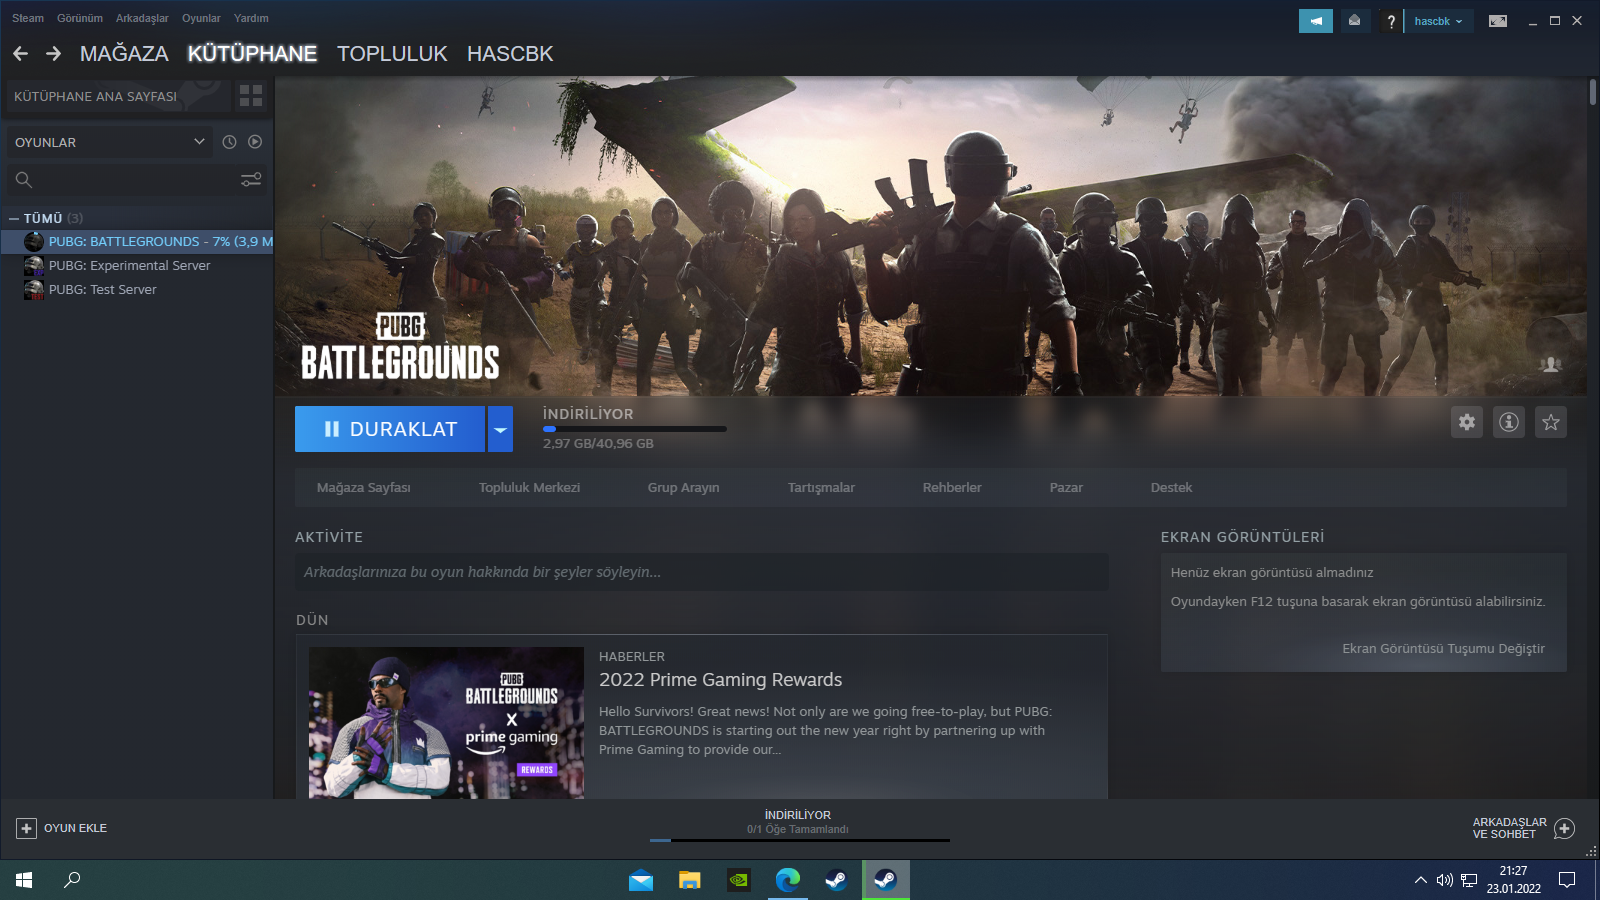The image size is (1600, 900).
Task: Open 2022 Prime Gaming Rewards headline
Action: (720, 680)
